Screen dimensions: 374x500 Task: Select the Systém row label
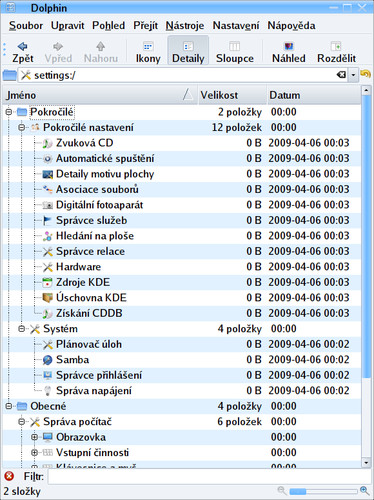pyautogui.click(x=60, y=329)
